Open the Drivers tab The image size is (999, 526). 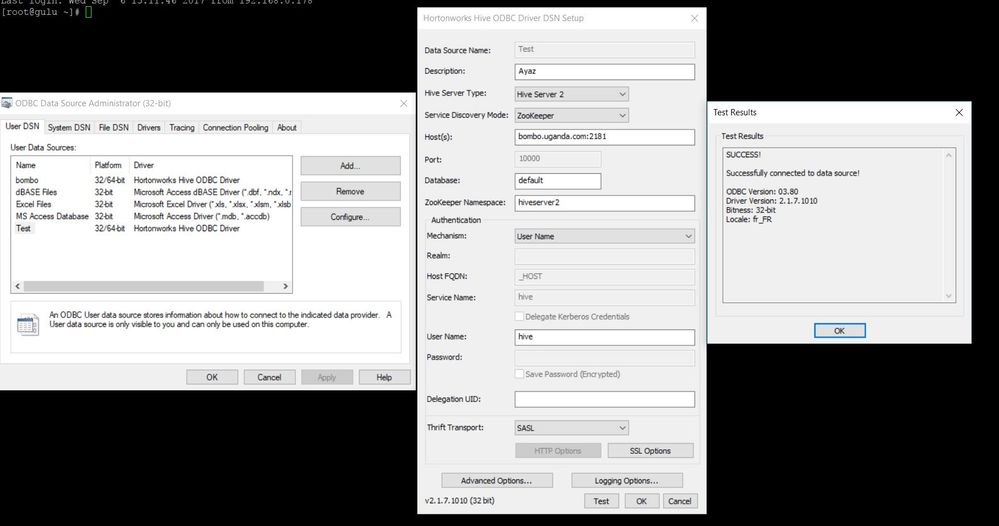pos(149,128)
